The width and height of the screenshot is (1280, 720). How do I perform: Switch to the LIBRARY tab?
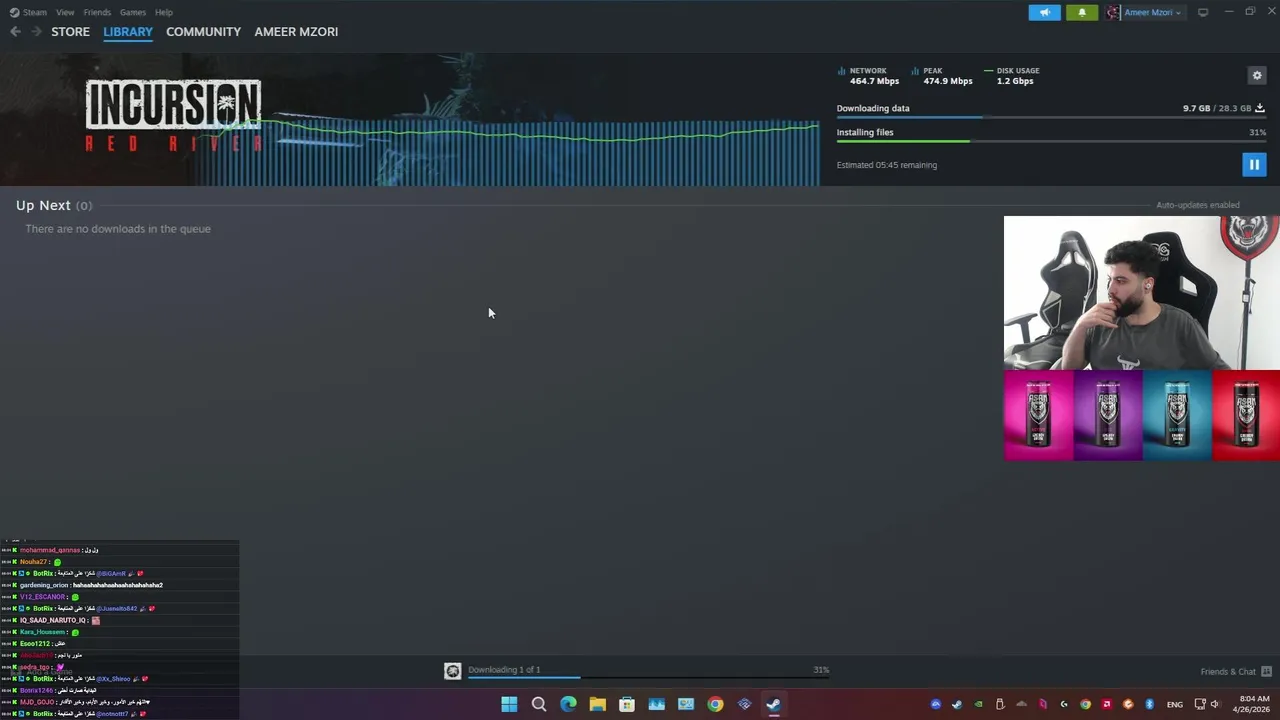point(128,31)
